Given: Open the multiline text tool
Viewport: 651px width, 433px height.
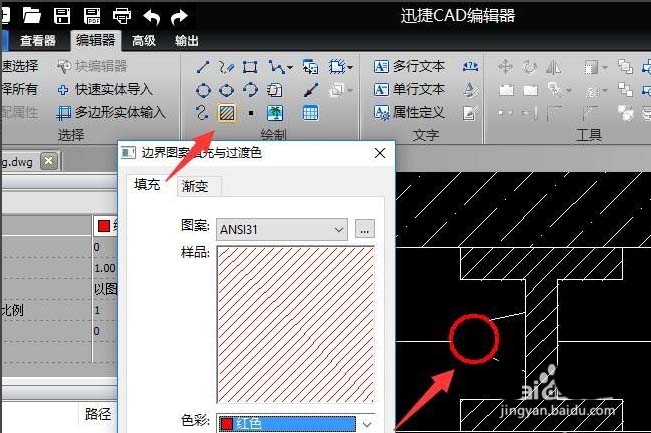Looking at the screenshot, I should click(x=409, y=66).
